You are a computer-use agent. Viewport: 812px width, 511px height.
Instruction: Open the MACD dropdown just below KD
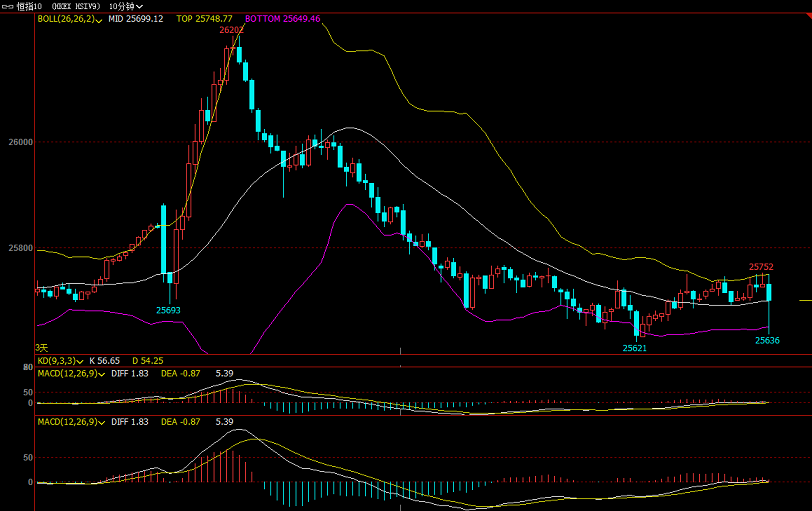click(x=101, y=373)
